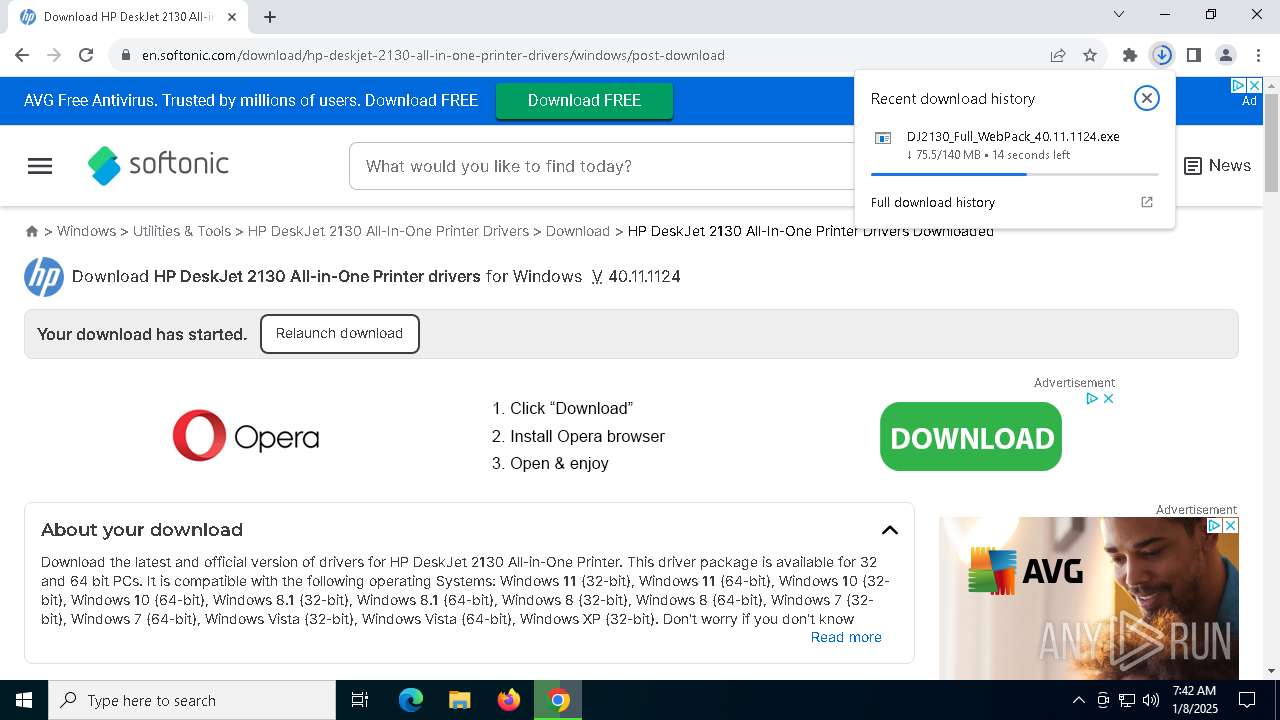
Task: Go forward using the Chrome forward arrow
Action: pos(54,55)
